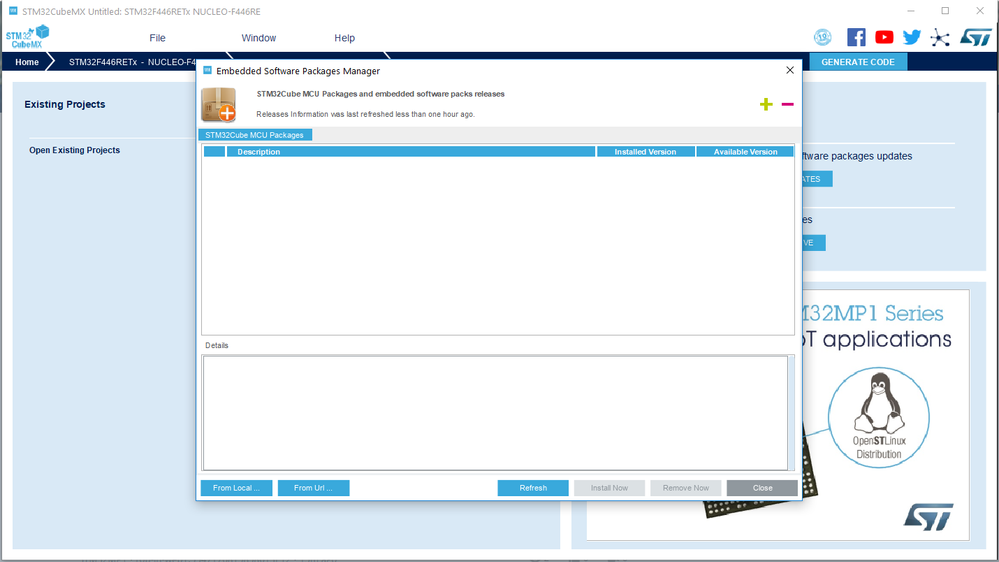Click the Twitter bird icon
This screenshot has height=562, width=999.
point(912,37)
